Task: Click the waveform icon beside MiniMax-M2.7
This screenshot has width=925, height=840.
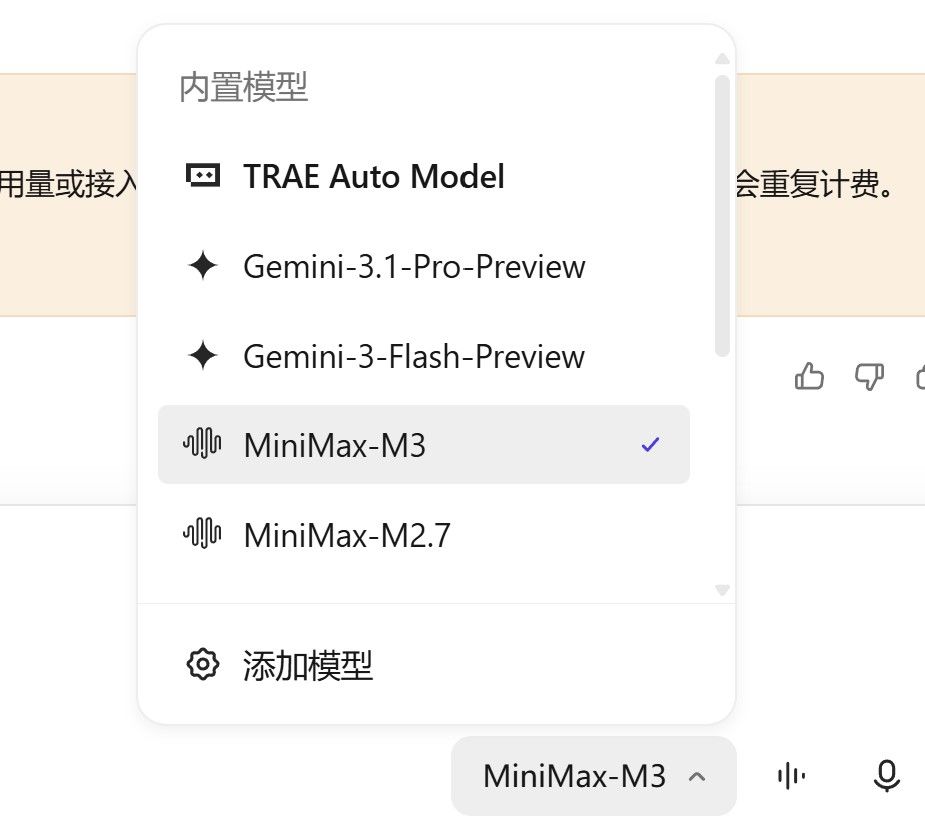Action: click(x=202, y=533)
